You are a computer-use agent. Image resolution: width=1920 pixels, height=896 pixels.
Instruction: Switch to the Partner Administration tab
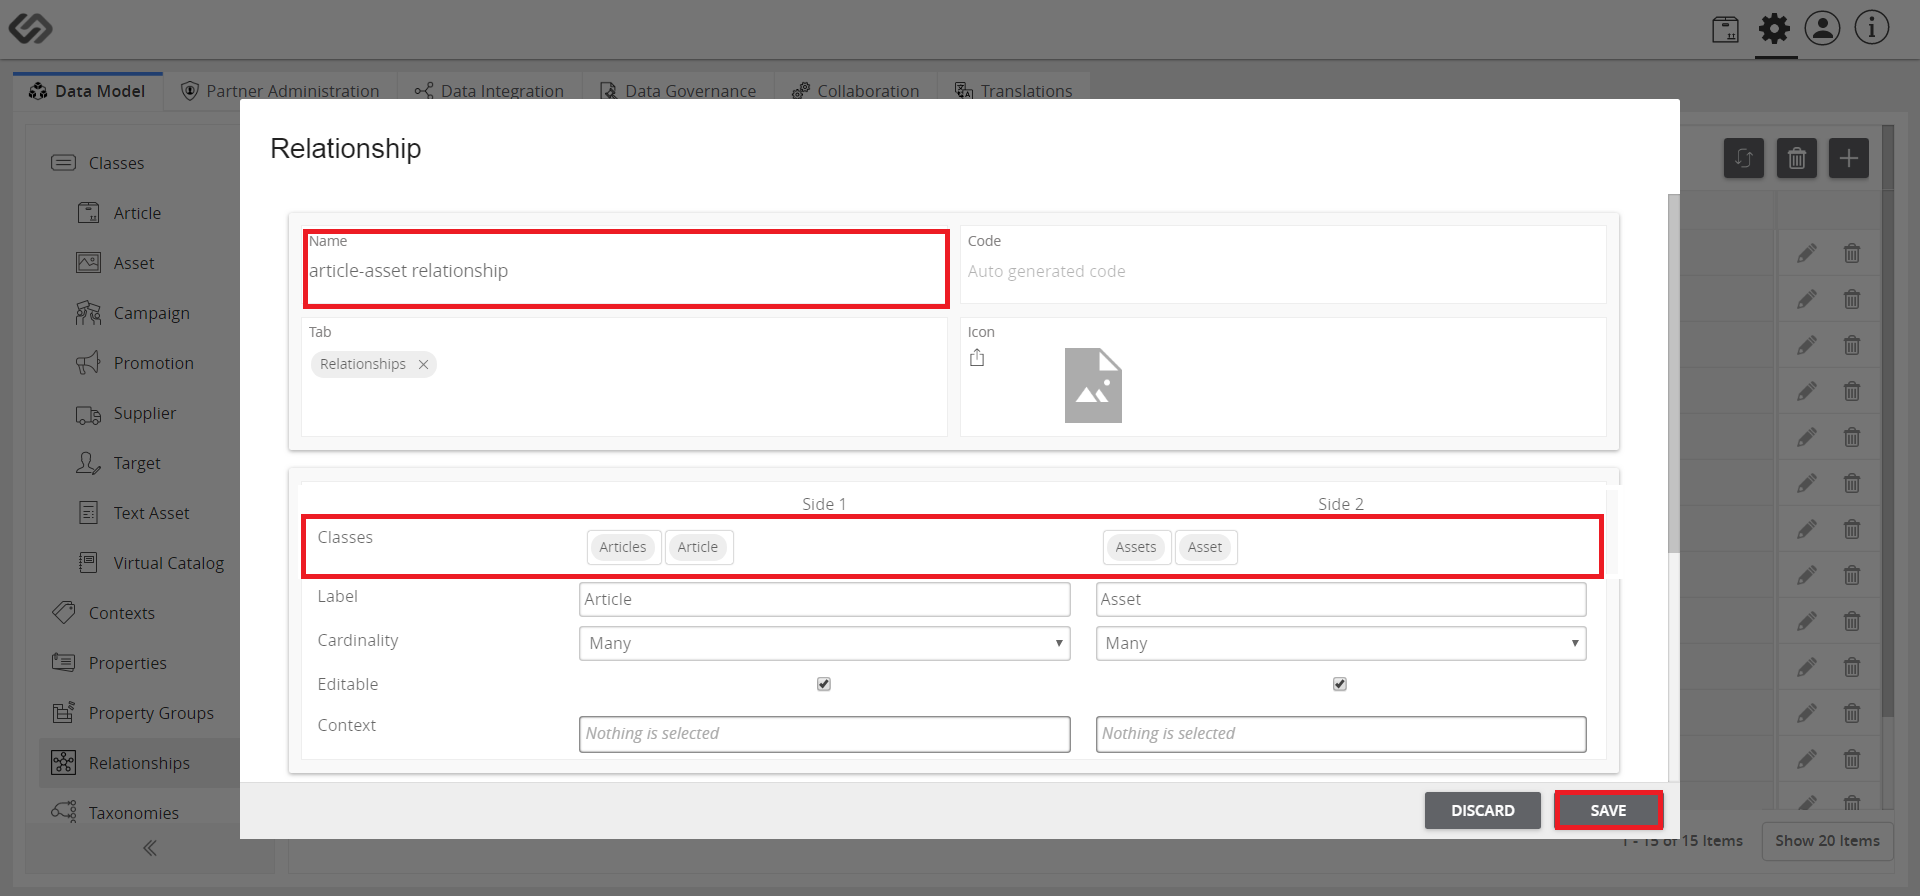tap(281, 91)
